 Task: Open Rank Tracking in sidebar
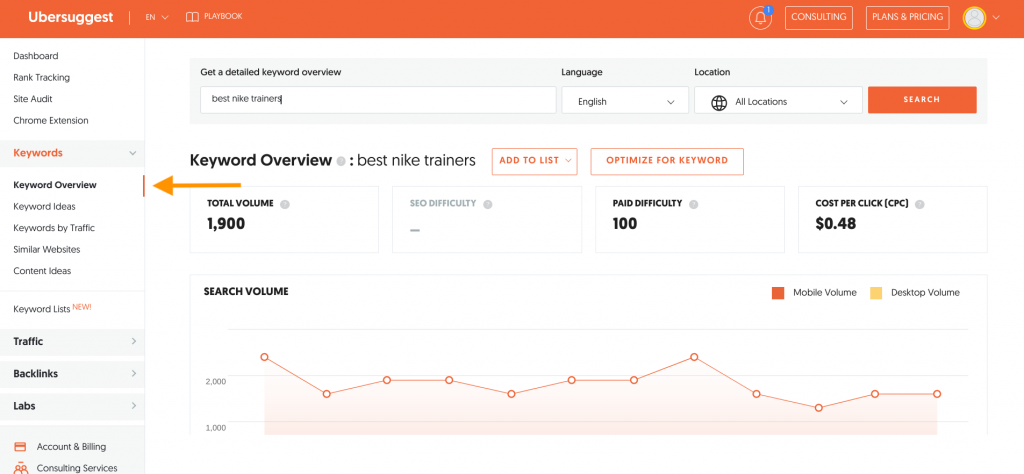point(41,78)
